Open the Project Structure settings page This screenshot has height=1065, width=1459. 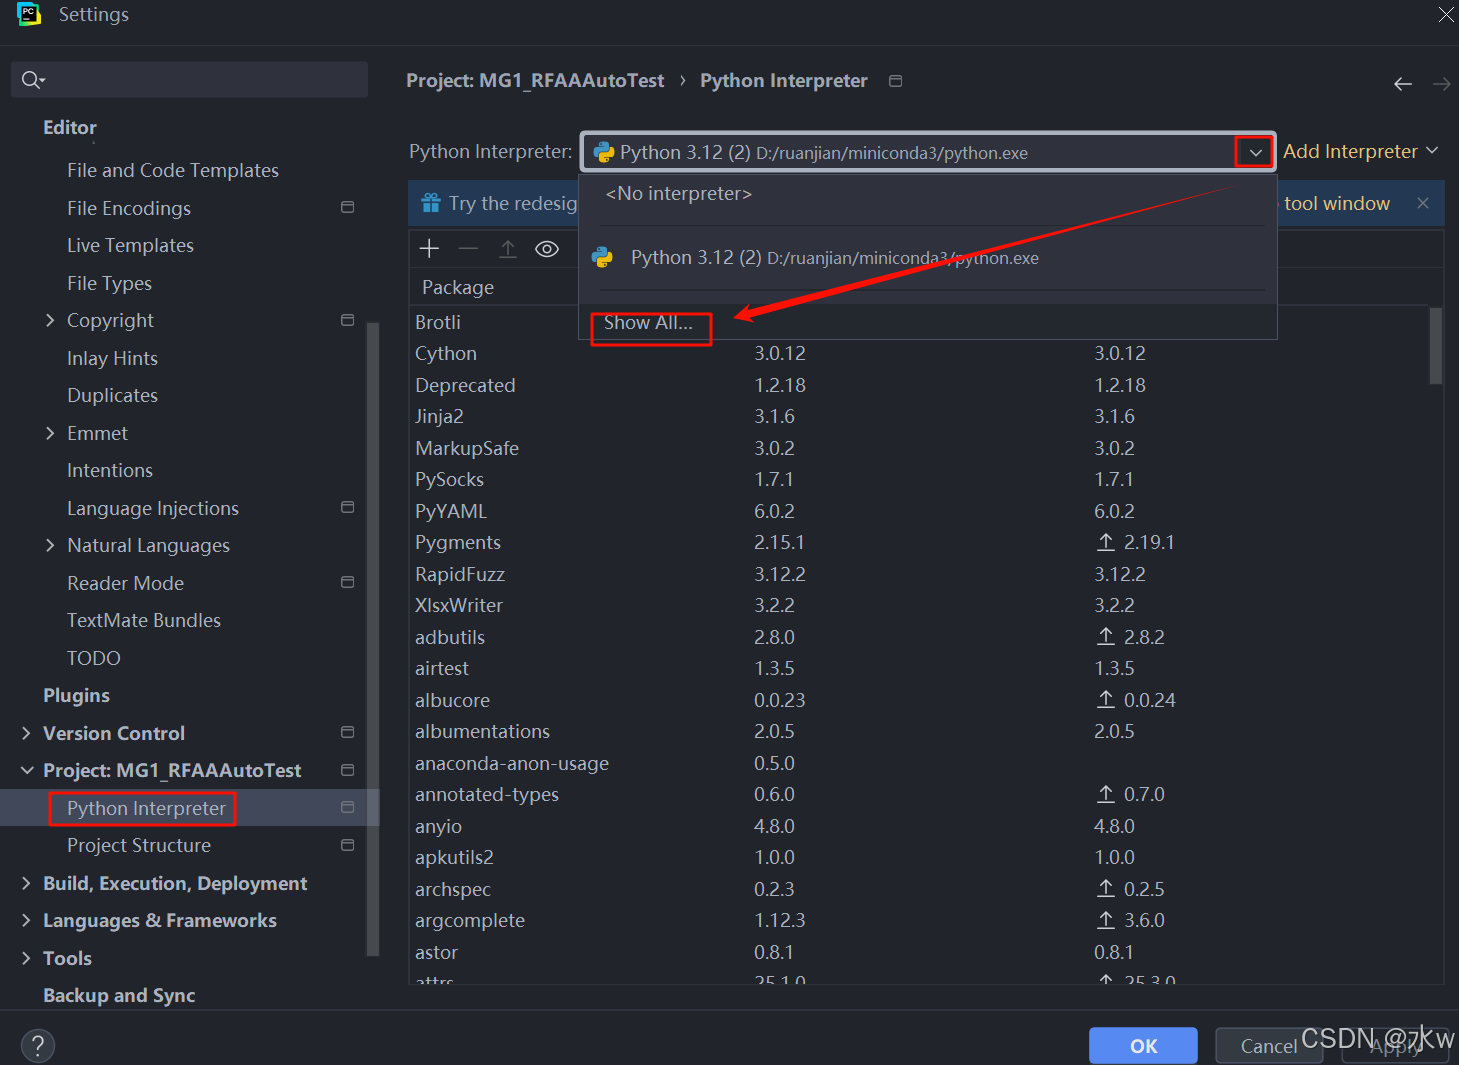[139, 845]
